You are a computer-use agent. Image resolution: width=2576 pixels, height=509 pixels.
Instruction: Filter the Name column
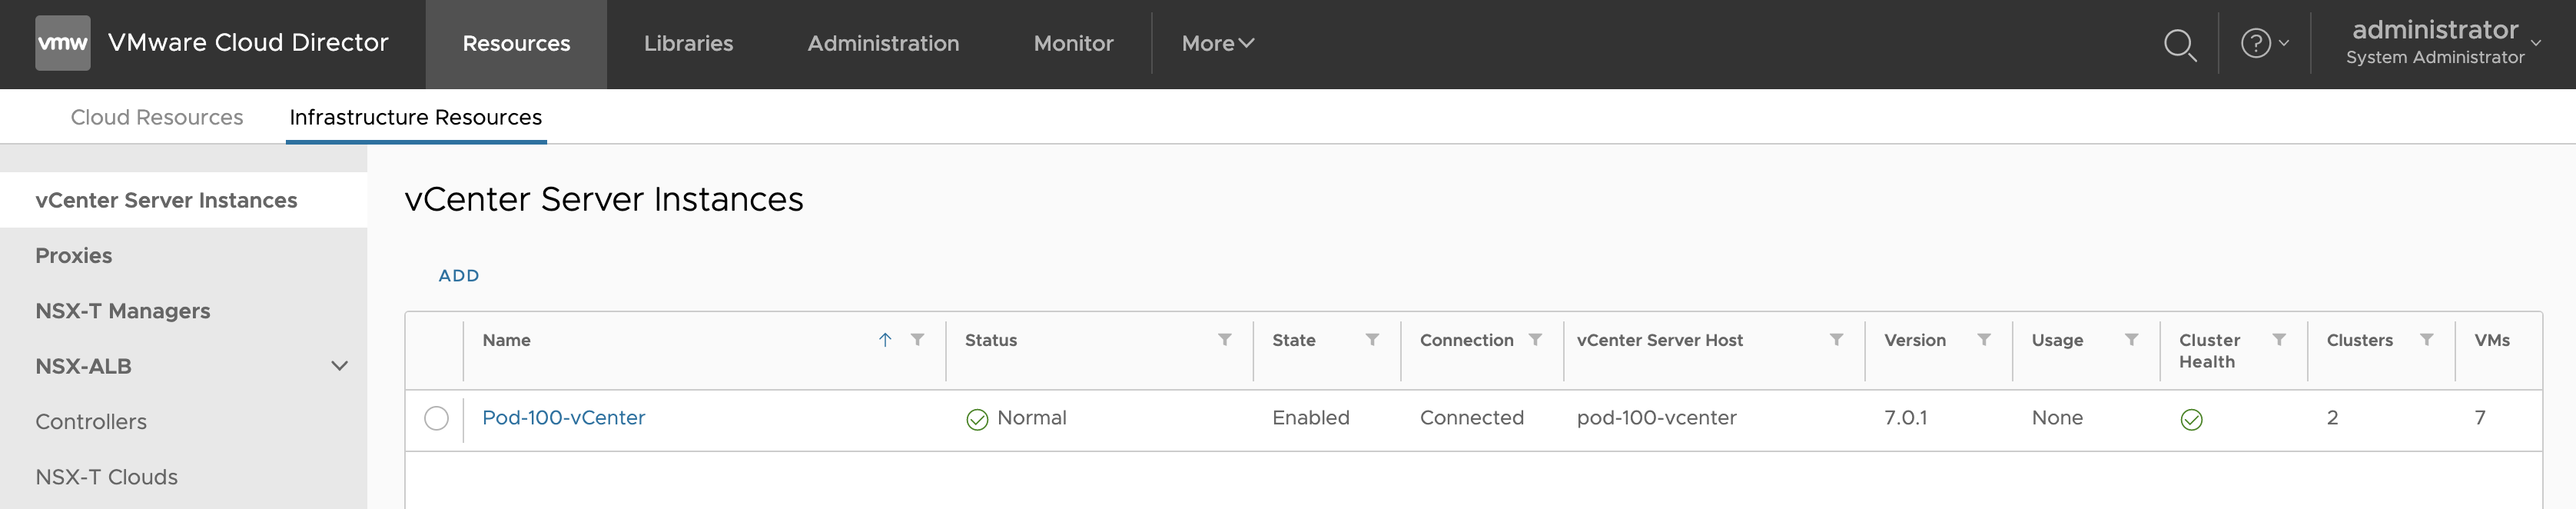[917, 340]
